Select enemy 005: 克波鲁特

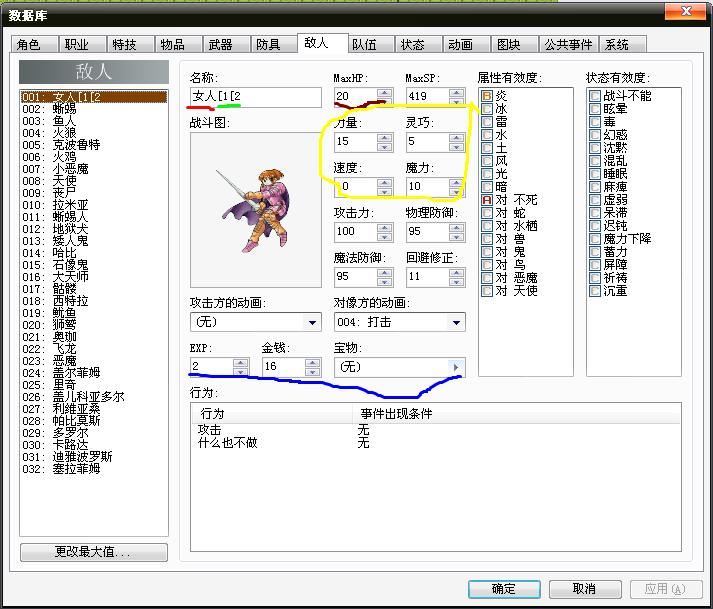click(x=94, y=145)
